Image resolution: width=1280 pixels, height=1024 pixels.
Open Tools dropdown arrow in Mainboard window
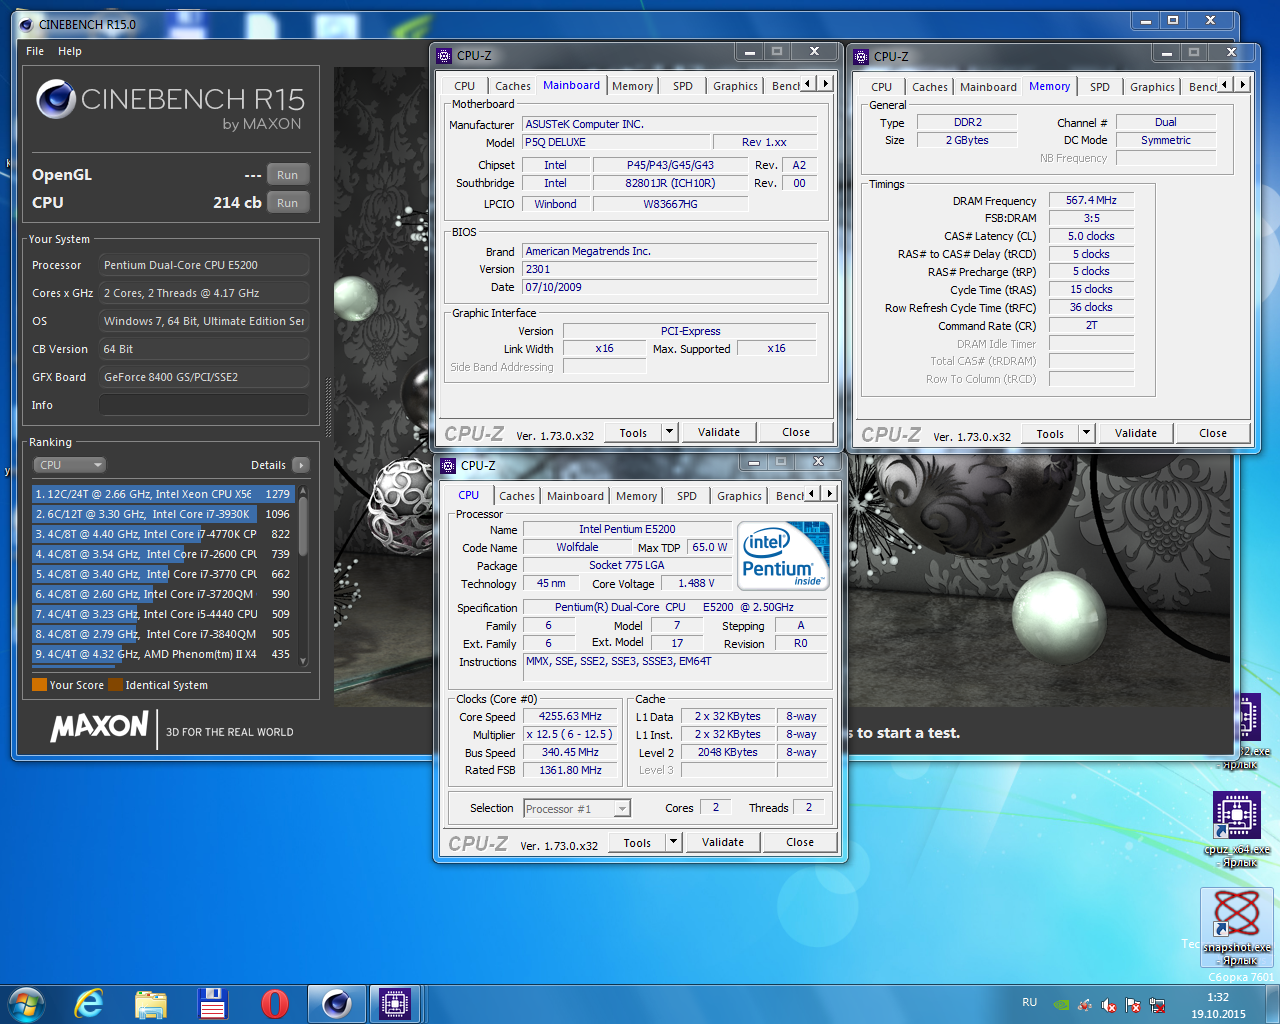[669, 432]
